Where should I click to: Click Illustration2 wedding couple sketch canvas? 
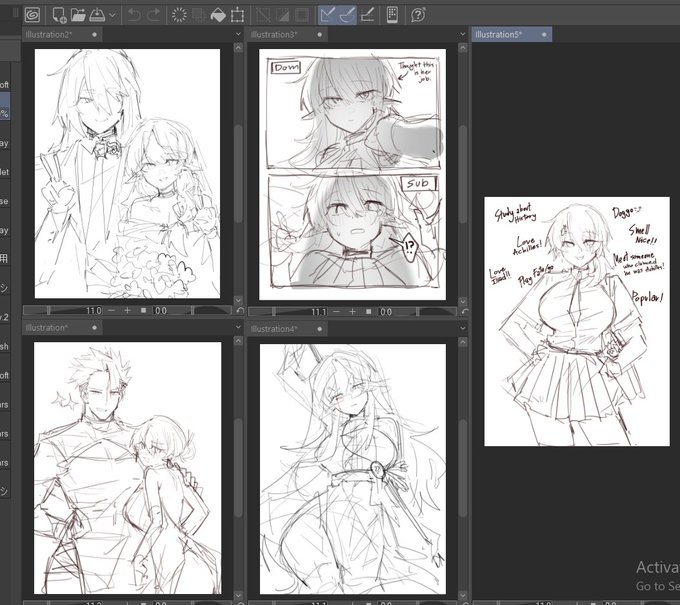pyautogui.click(x=128, y=173)
